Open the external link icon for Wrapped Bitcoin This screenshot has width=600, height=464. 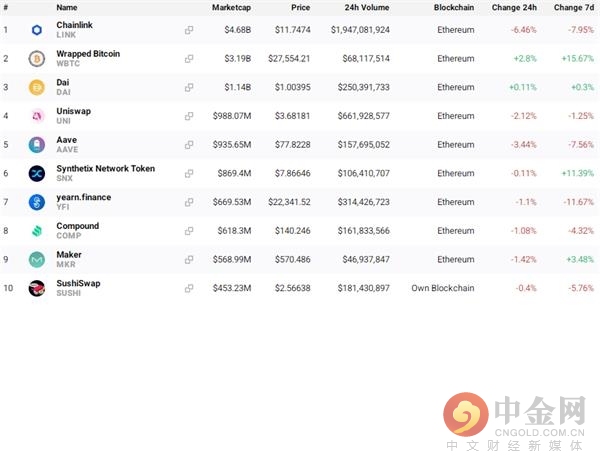(x=189, y=59)
